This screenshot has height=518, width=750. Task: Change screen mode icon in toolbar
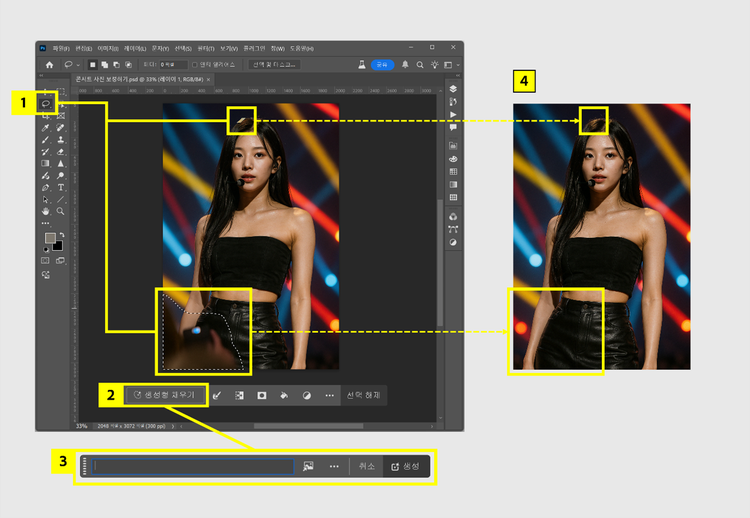pyautogui.click(x=60, y=261)
